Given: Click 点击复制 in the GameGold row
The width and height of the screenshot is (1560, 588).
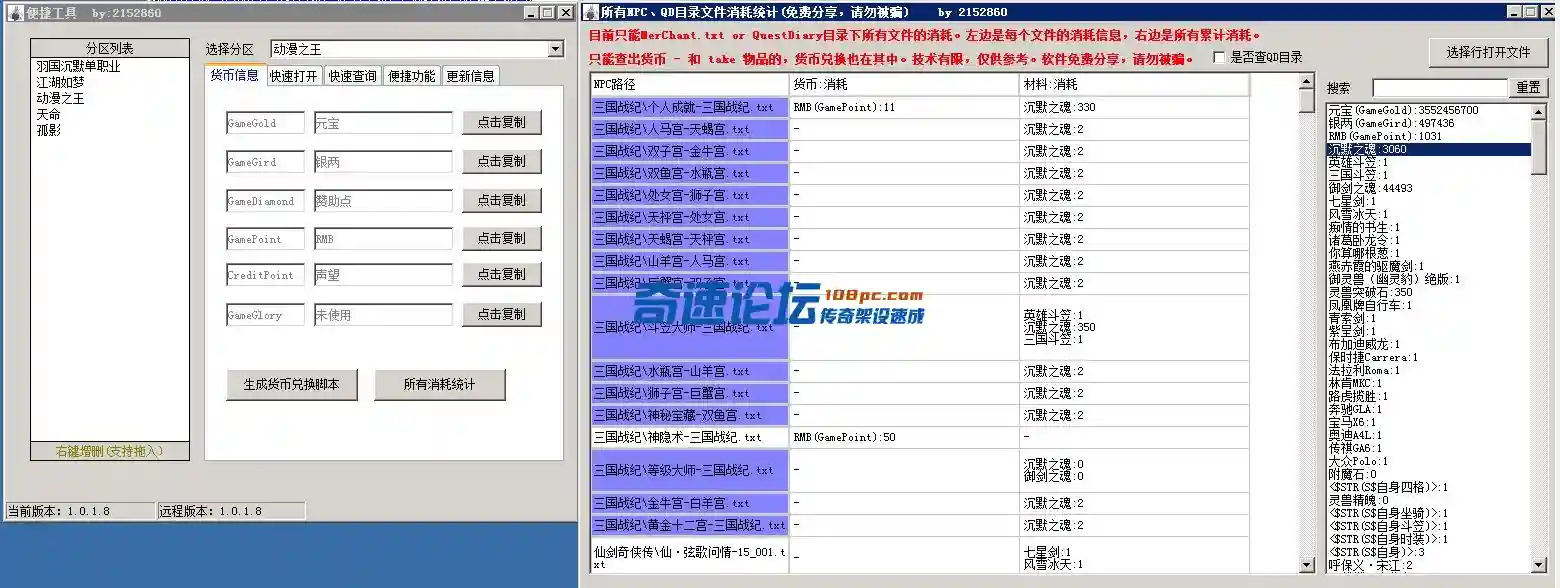Looking at the screenshot, I should pyautogui.click(x=501, y=123).
